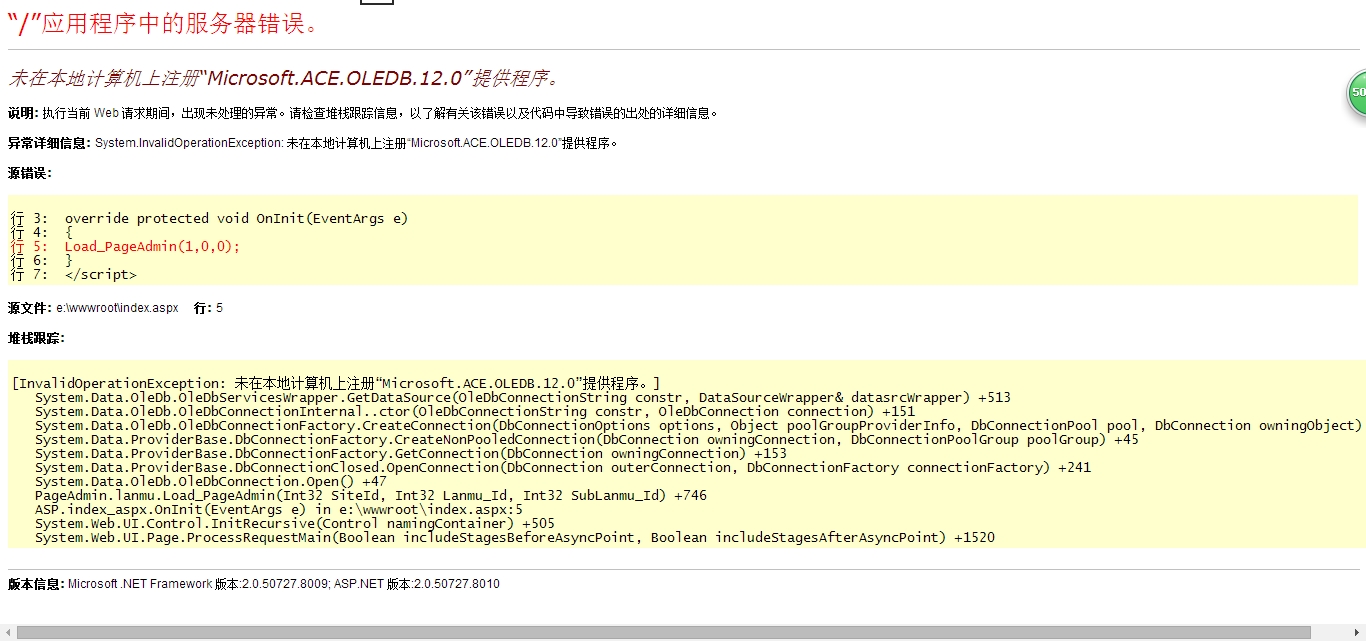
Task: Click the ASP.index_aspx.OnInit stack trace line
Action: [278, 509]
